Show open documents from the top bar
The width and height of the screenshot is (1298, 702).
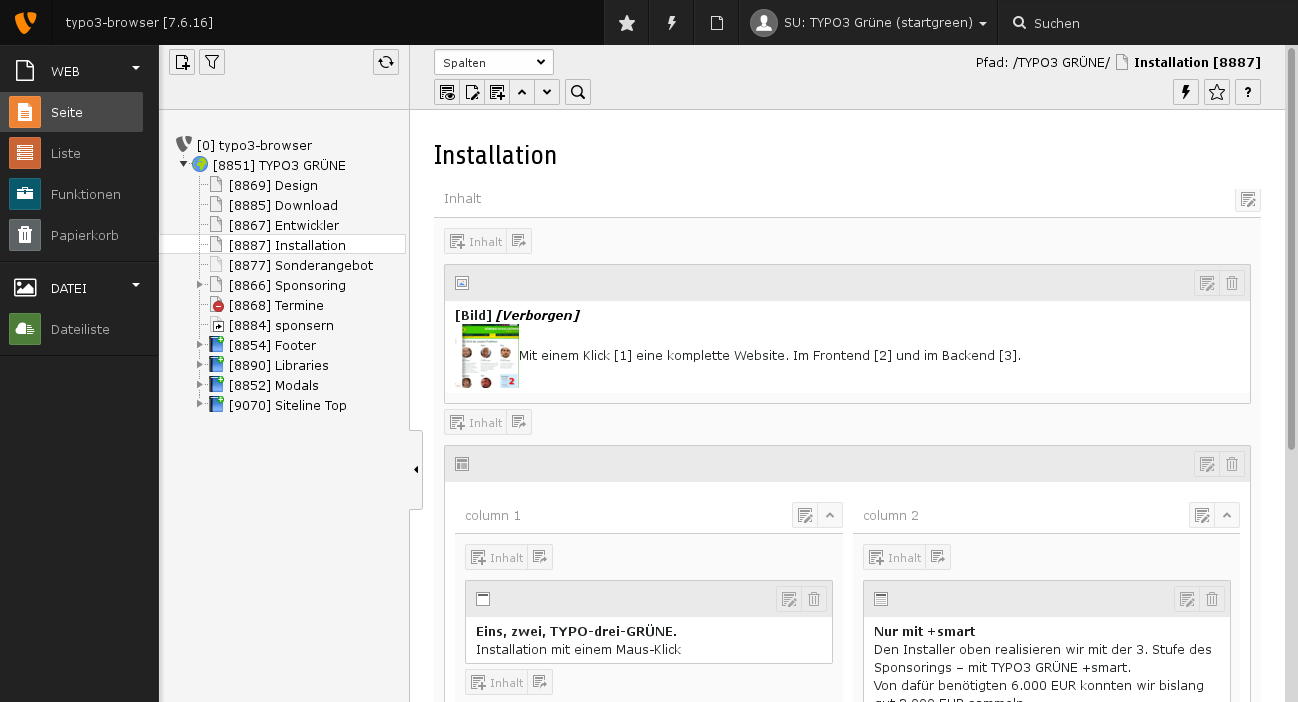click(x=717, y=23)
